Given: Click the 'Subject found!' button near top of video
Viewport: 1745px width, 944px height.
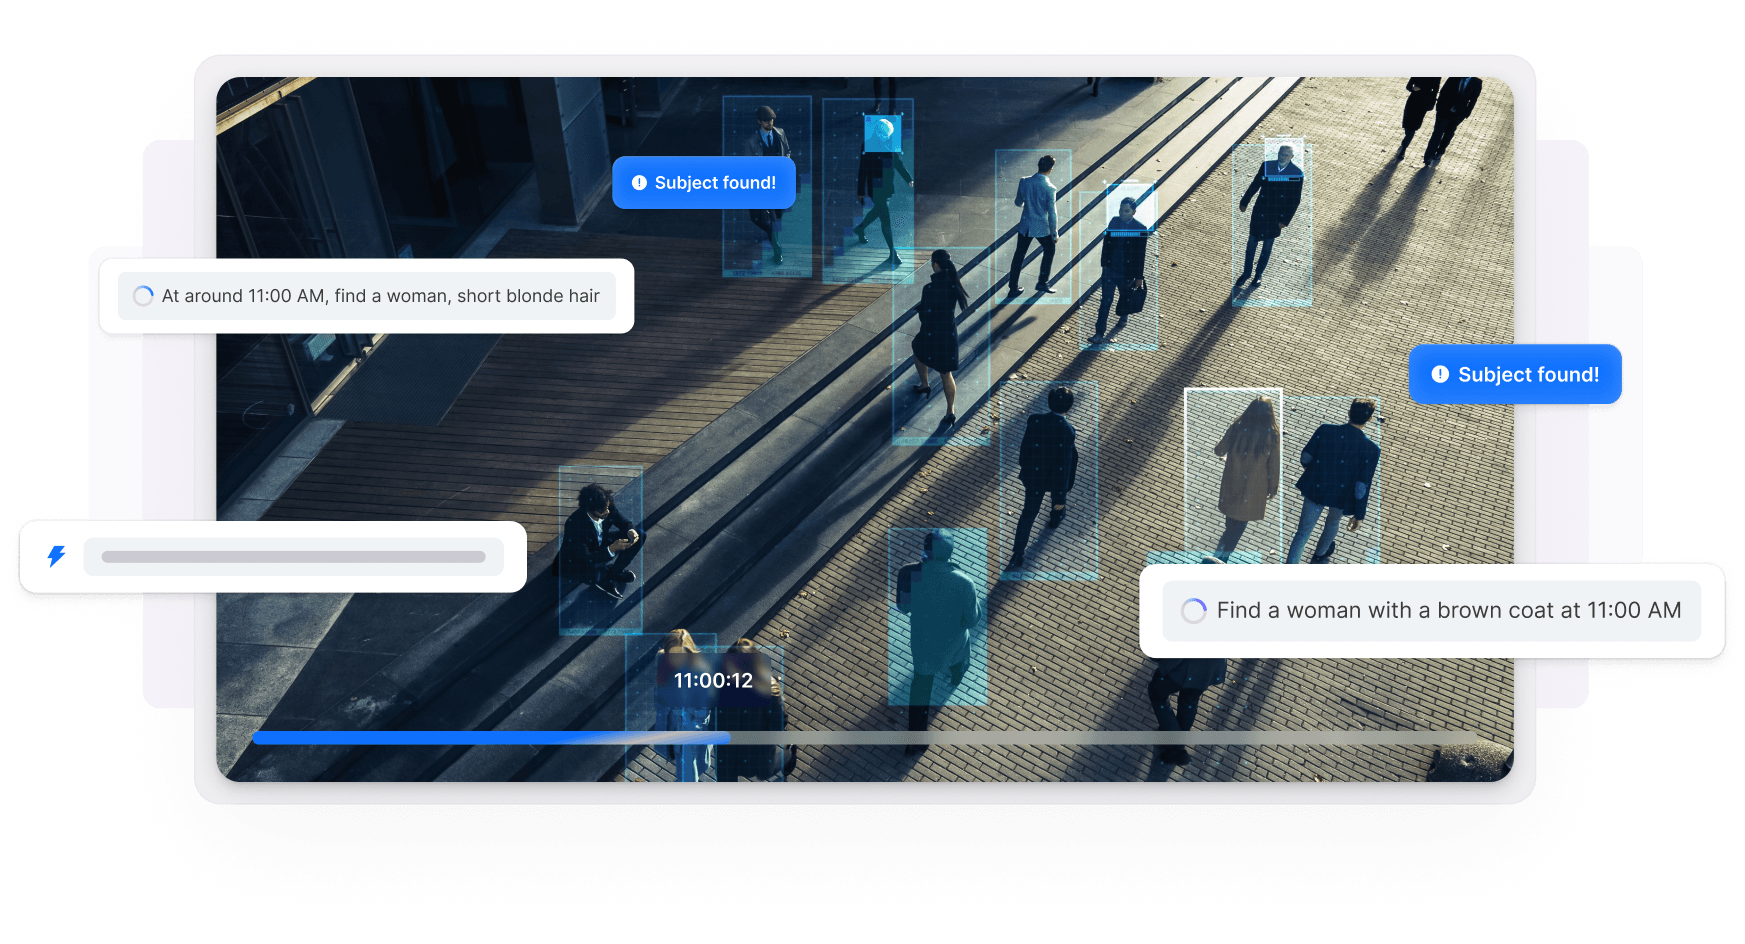Looking at the screenshot, I should [703, 182].
